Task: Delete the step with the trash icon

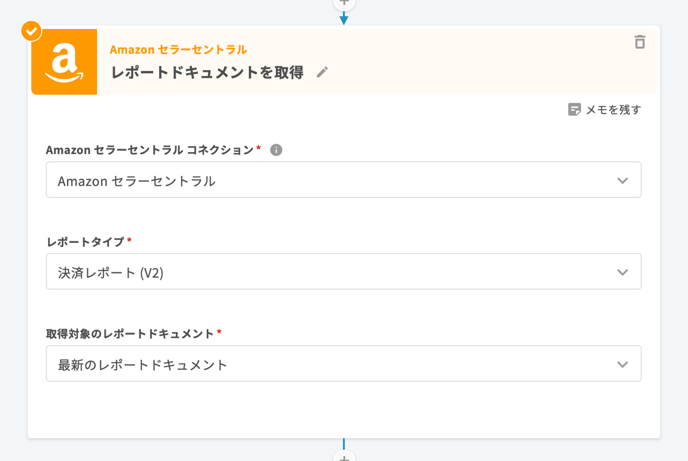Action: click(x=640, y=42)
